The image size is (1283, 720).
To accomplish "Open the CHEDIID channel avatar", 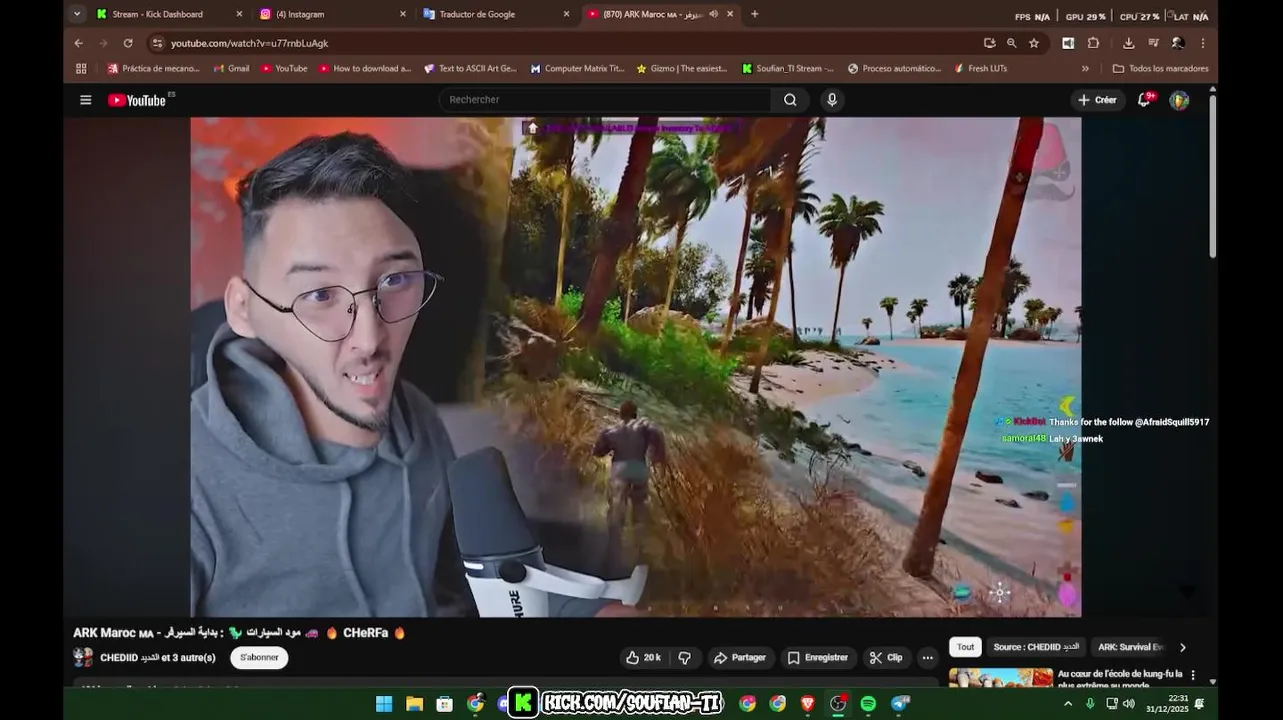I will pyautogui.click(x=83, y=657).
